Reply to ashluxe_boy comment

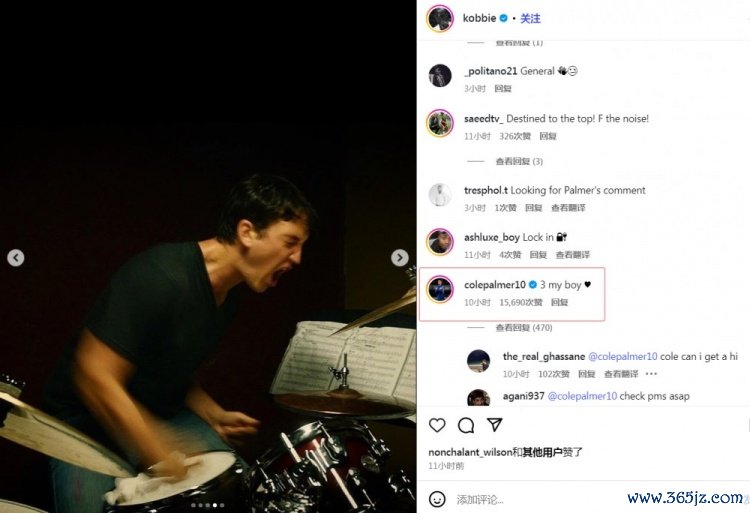(538, 255)
